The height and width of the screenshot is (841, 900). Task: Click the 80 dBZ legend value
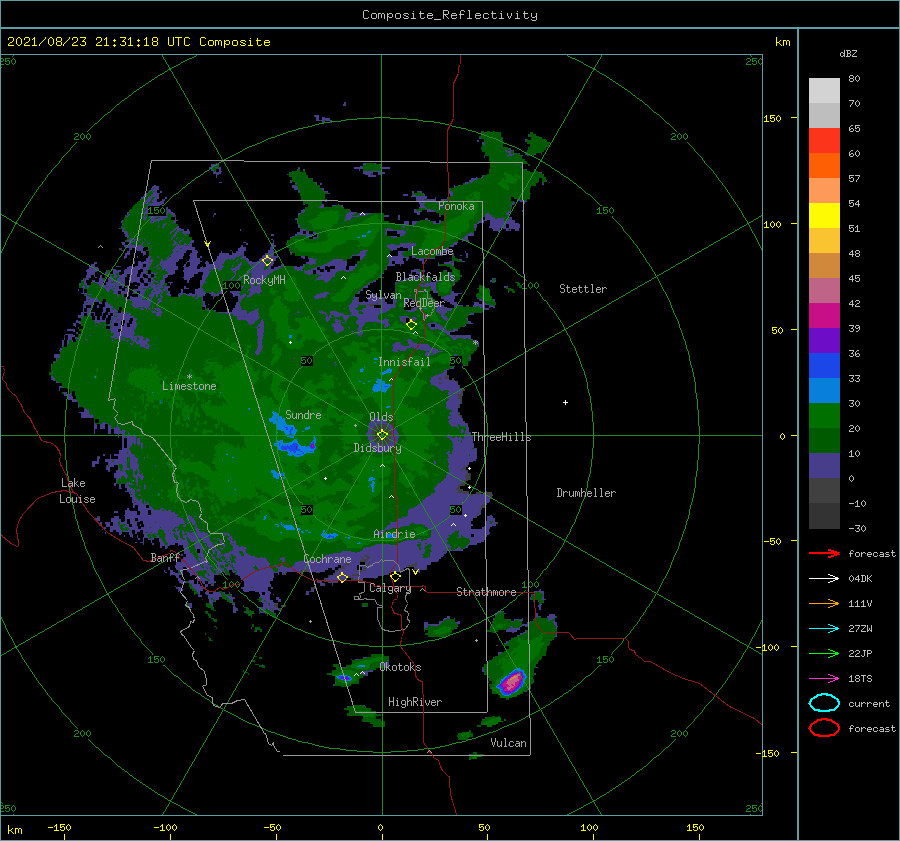[x=854, y=79]
